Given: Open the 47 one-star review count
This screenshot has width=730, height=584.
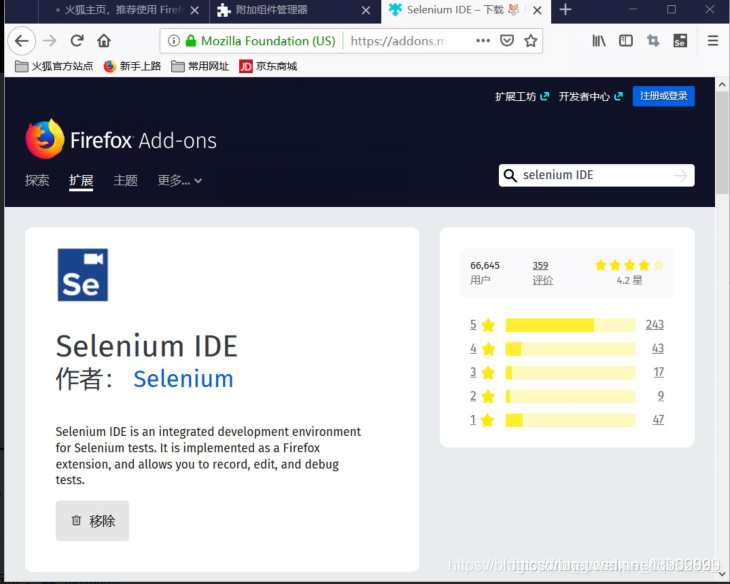Looking at the screenshot, I should (658, 420).
